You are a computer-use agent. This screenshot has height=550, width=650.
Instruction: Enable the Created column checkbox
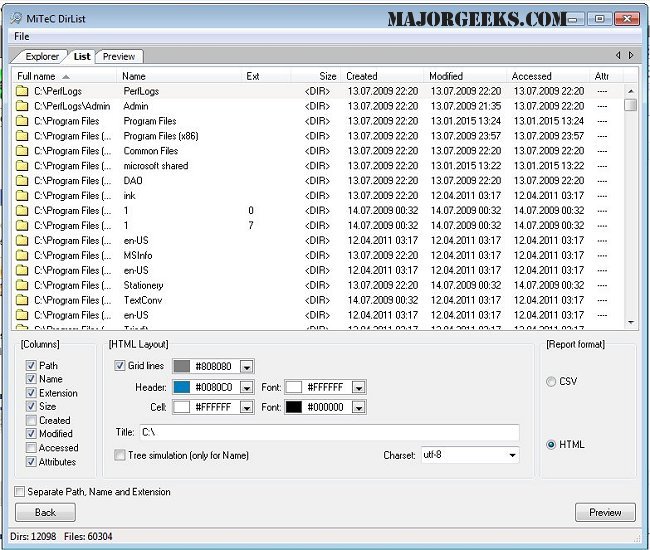tap(31, 420)
